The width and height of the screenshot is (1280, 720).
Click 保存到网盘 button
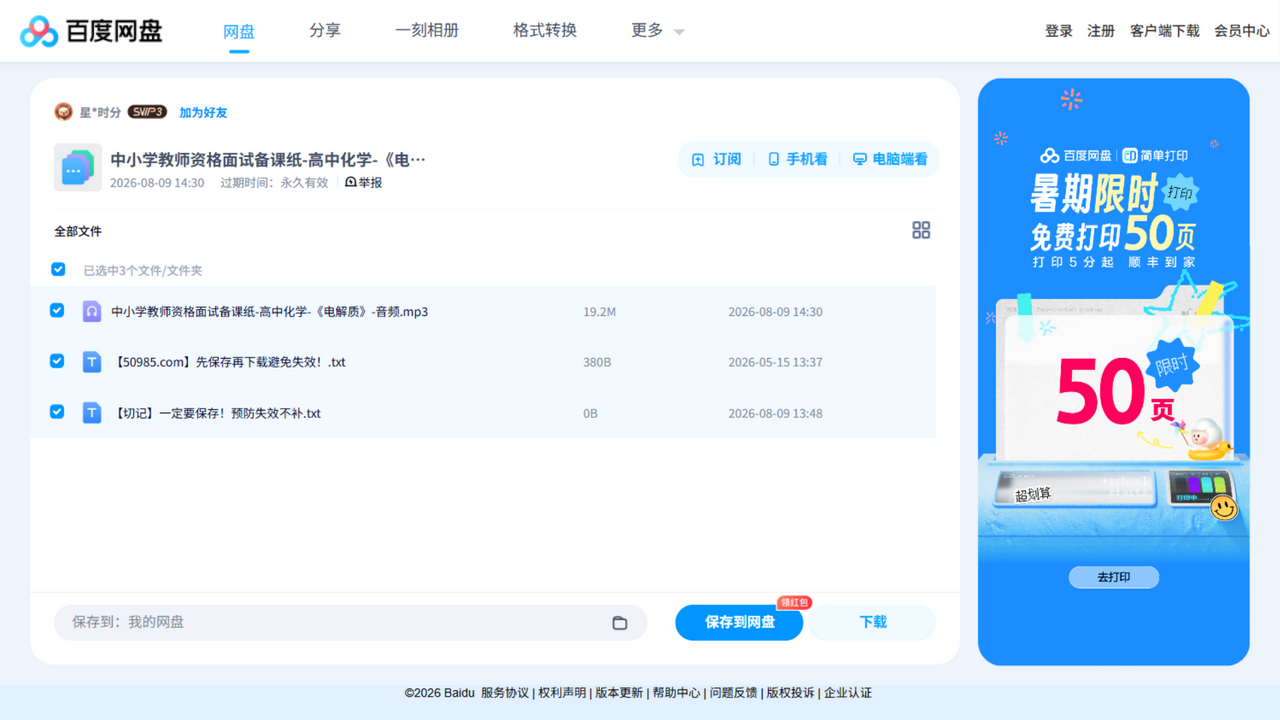(x=739, y=622)
